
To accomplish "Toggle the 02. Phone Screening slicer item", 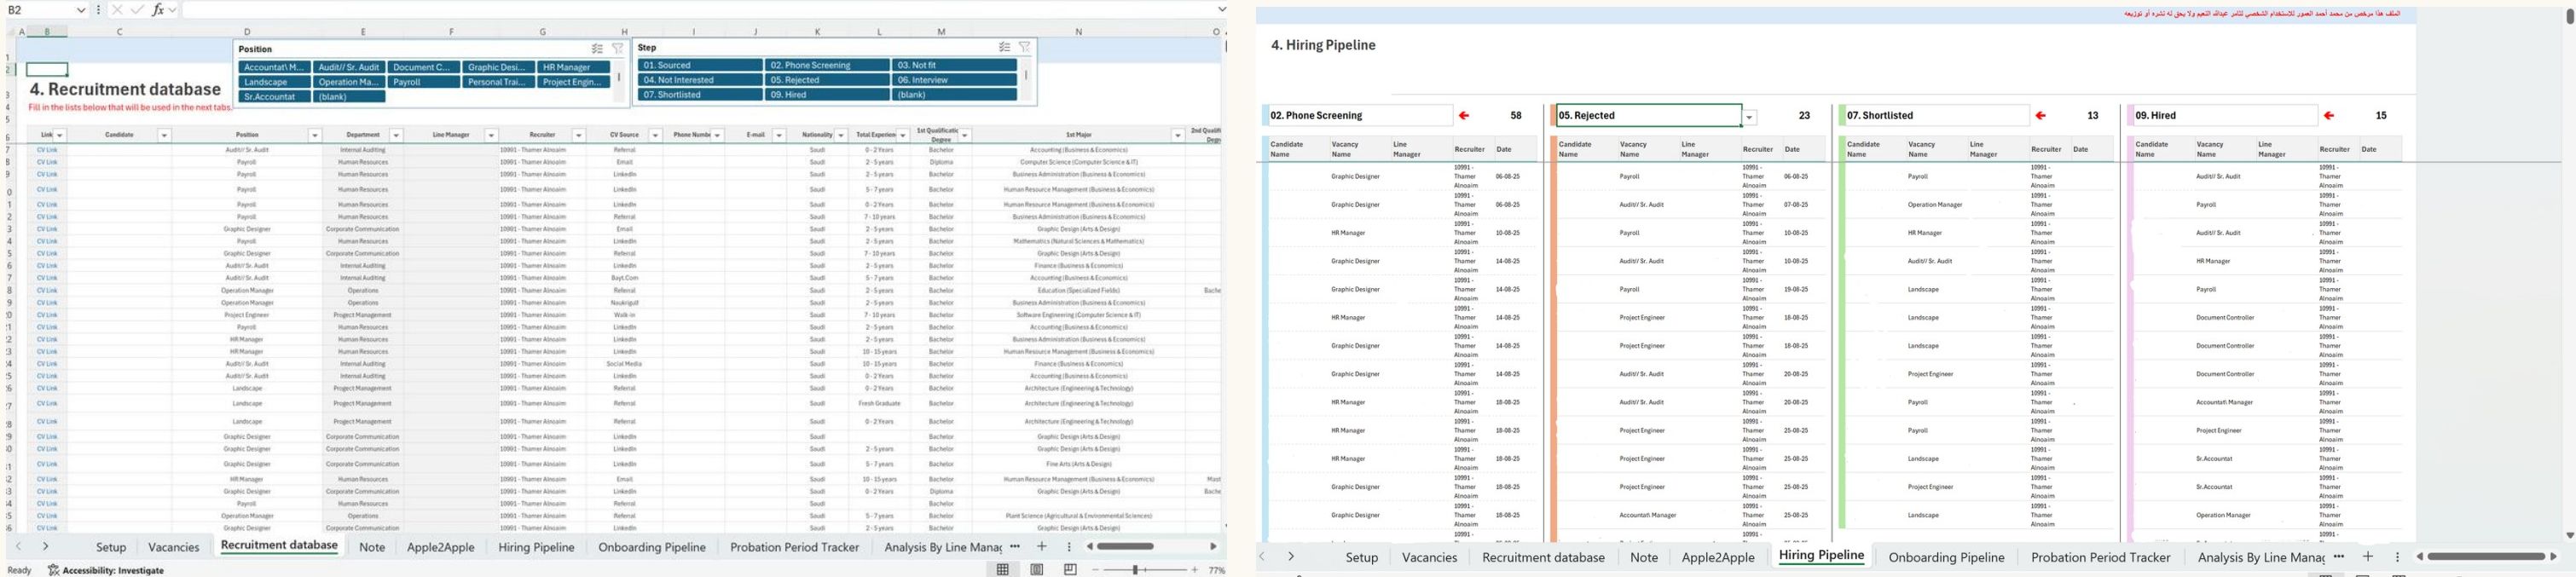I will click(827, 65).
